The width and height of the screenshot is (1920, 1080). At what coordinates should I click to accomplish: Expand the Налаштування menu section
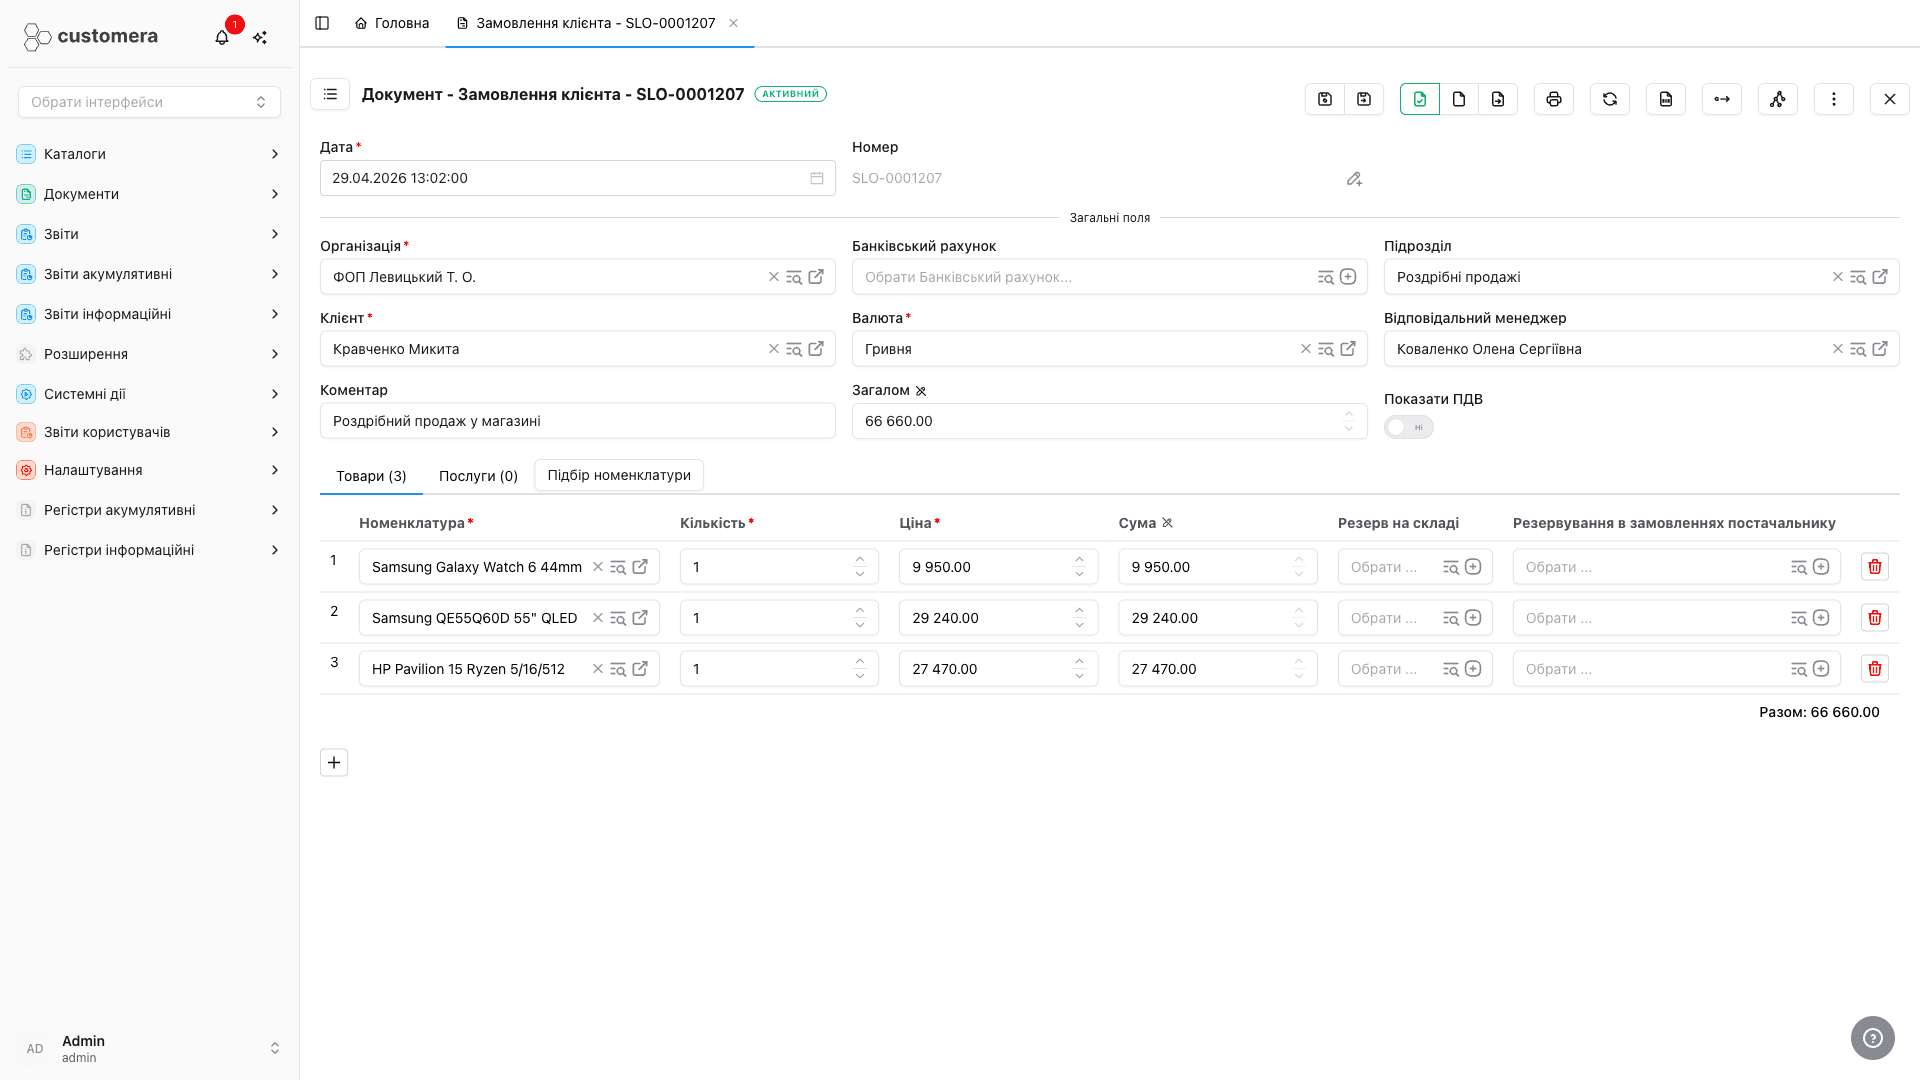click(x=149, y=470)
